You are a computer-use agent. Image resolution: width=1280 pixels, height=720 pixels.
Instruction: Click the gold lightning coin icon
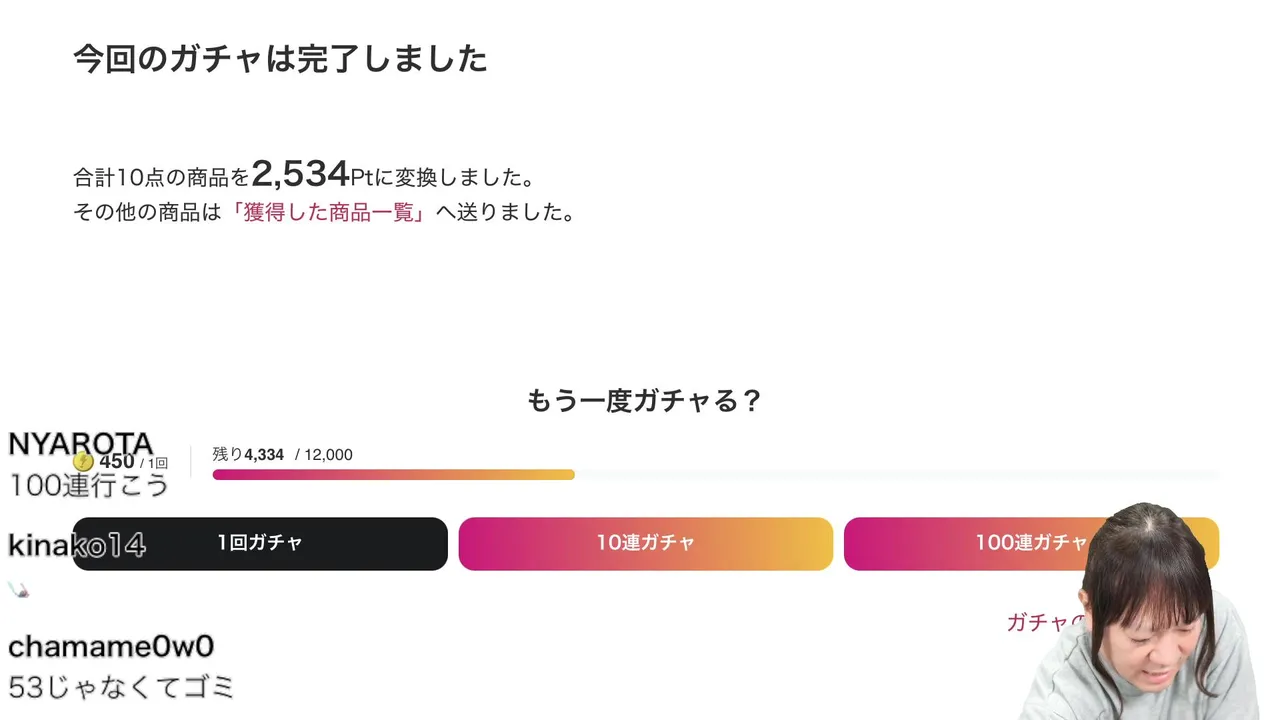pyautogui.click(x=84, y=462)
